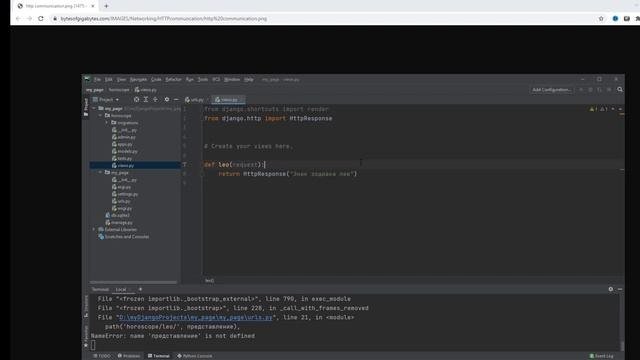Hide the terminal panel with minus icon
The image size is (640, 360).
click(620, 289)
